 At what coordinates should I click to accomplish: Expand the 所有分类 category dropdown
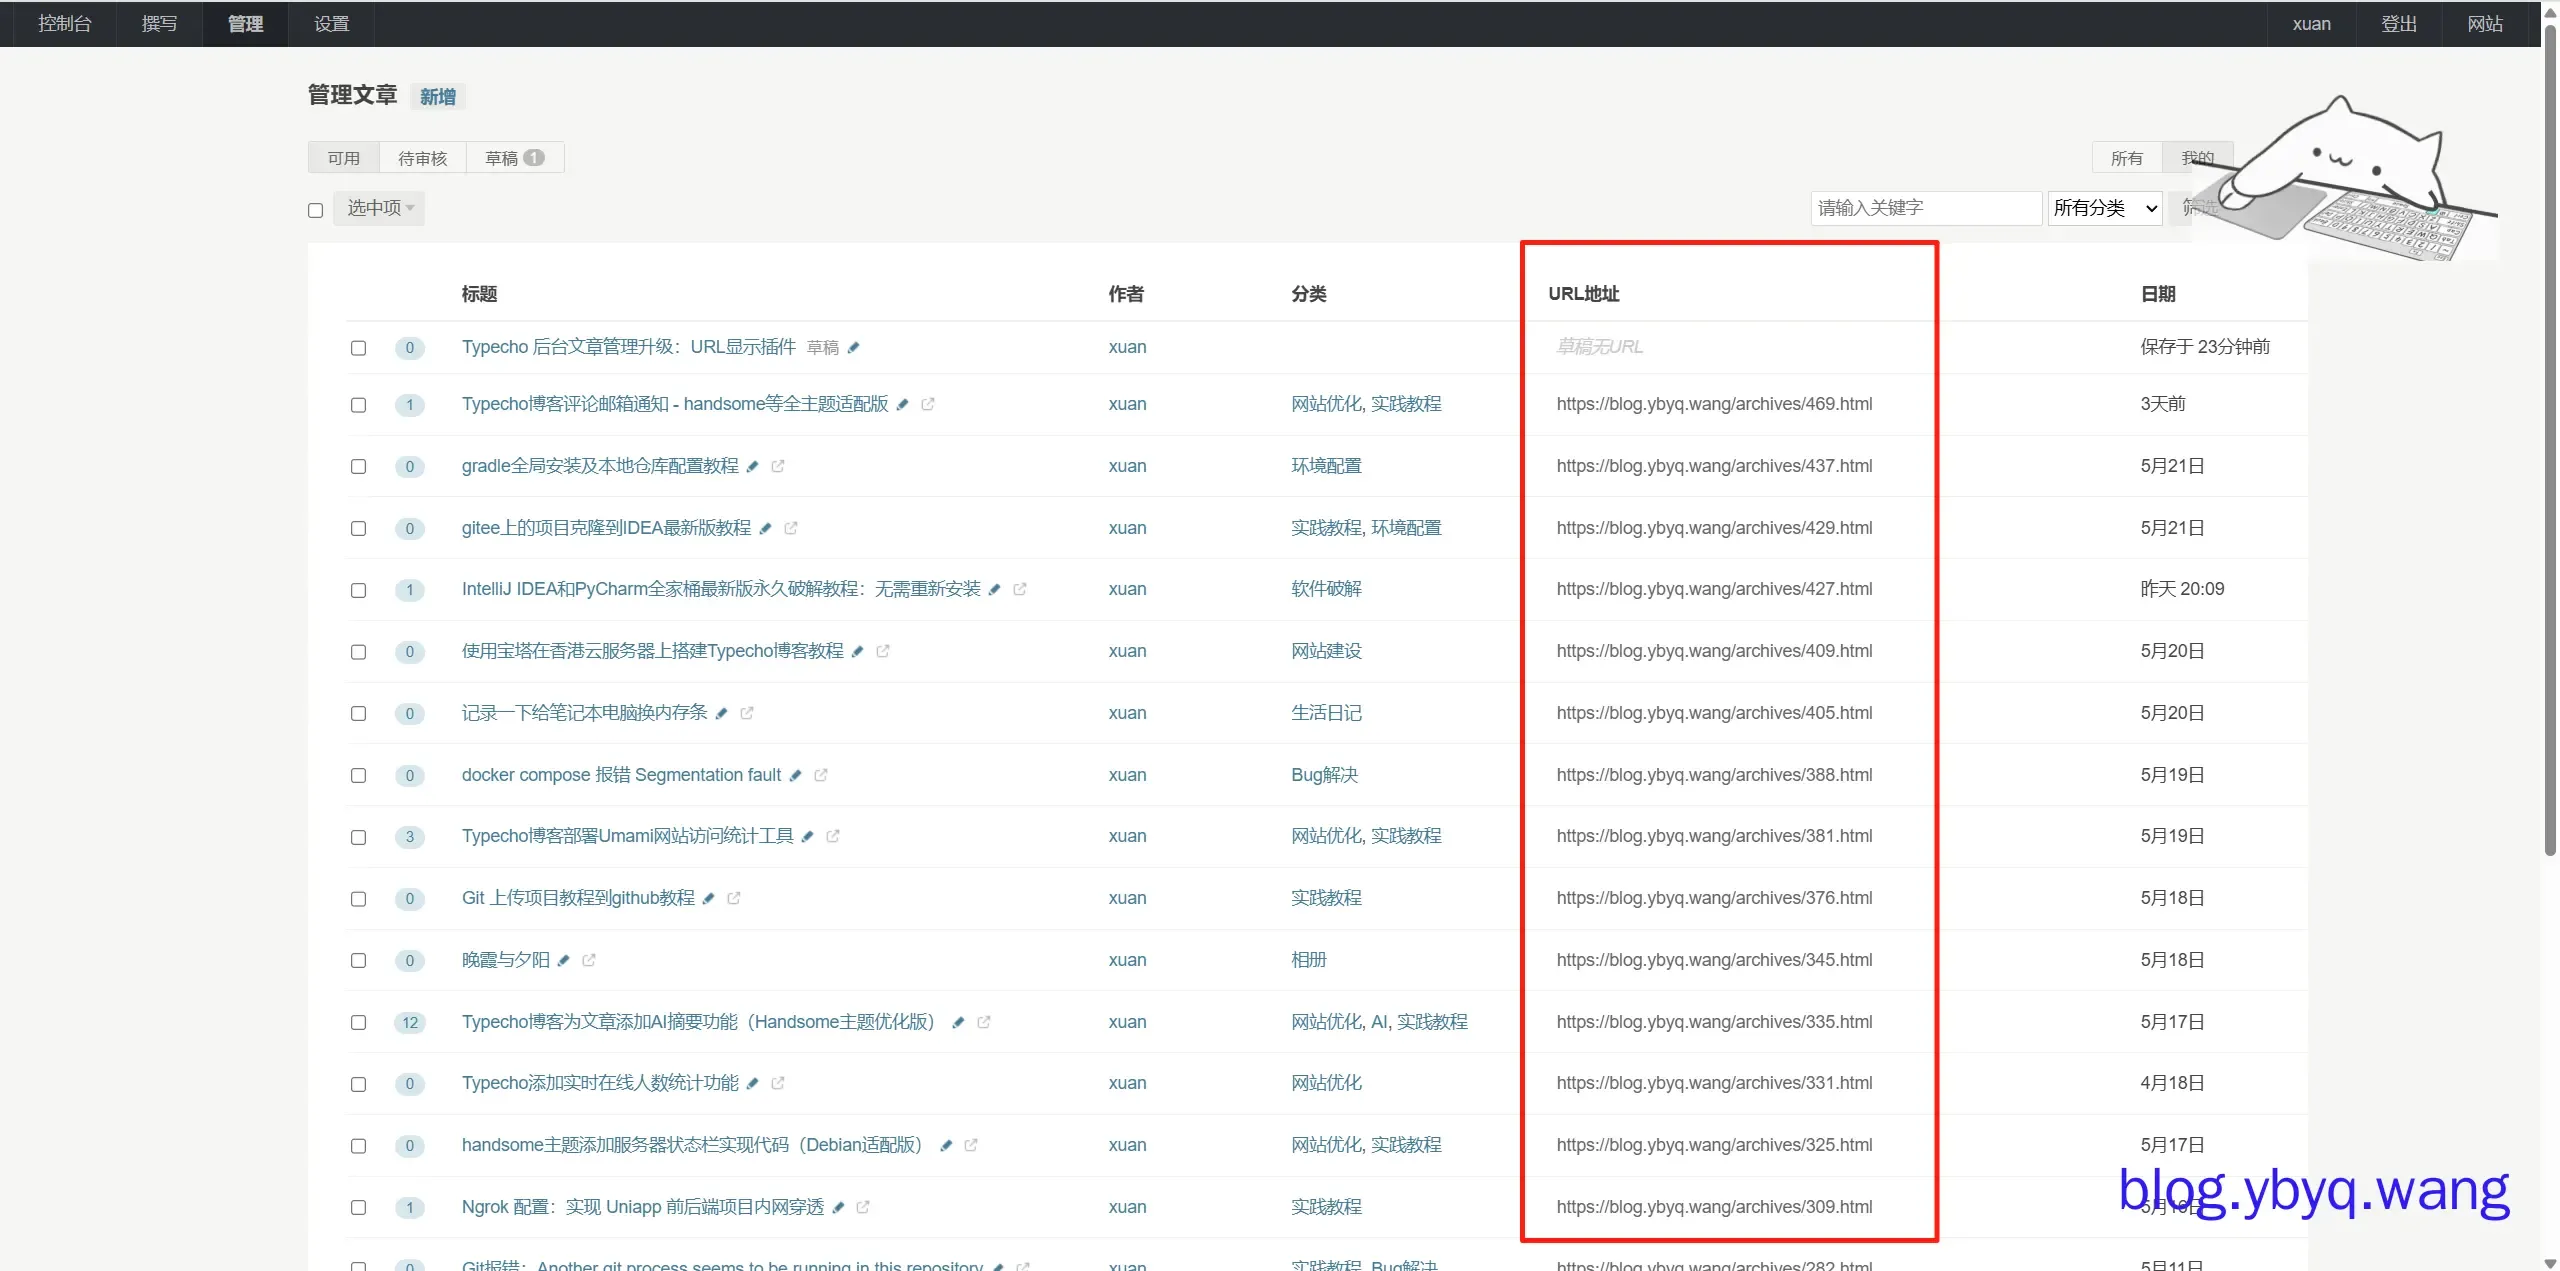(x=2104, y=208)
